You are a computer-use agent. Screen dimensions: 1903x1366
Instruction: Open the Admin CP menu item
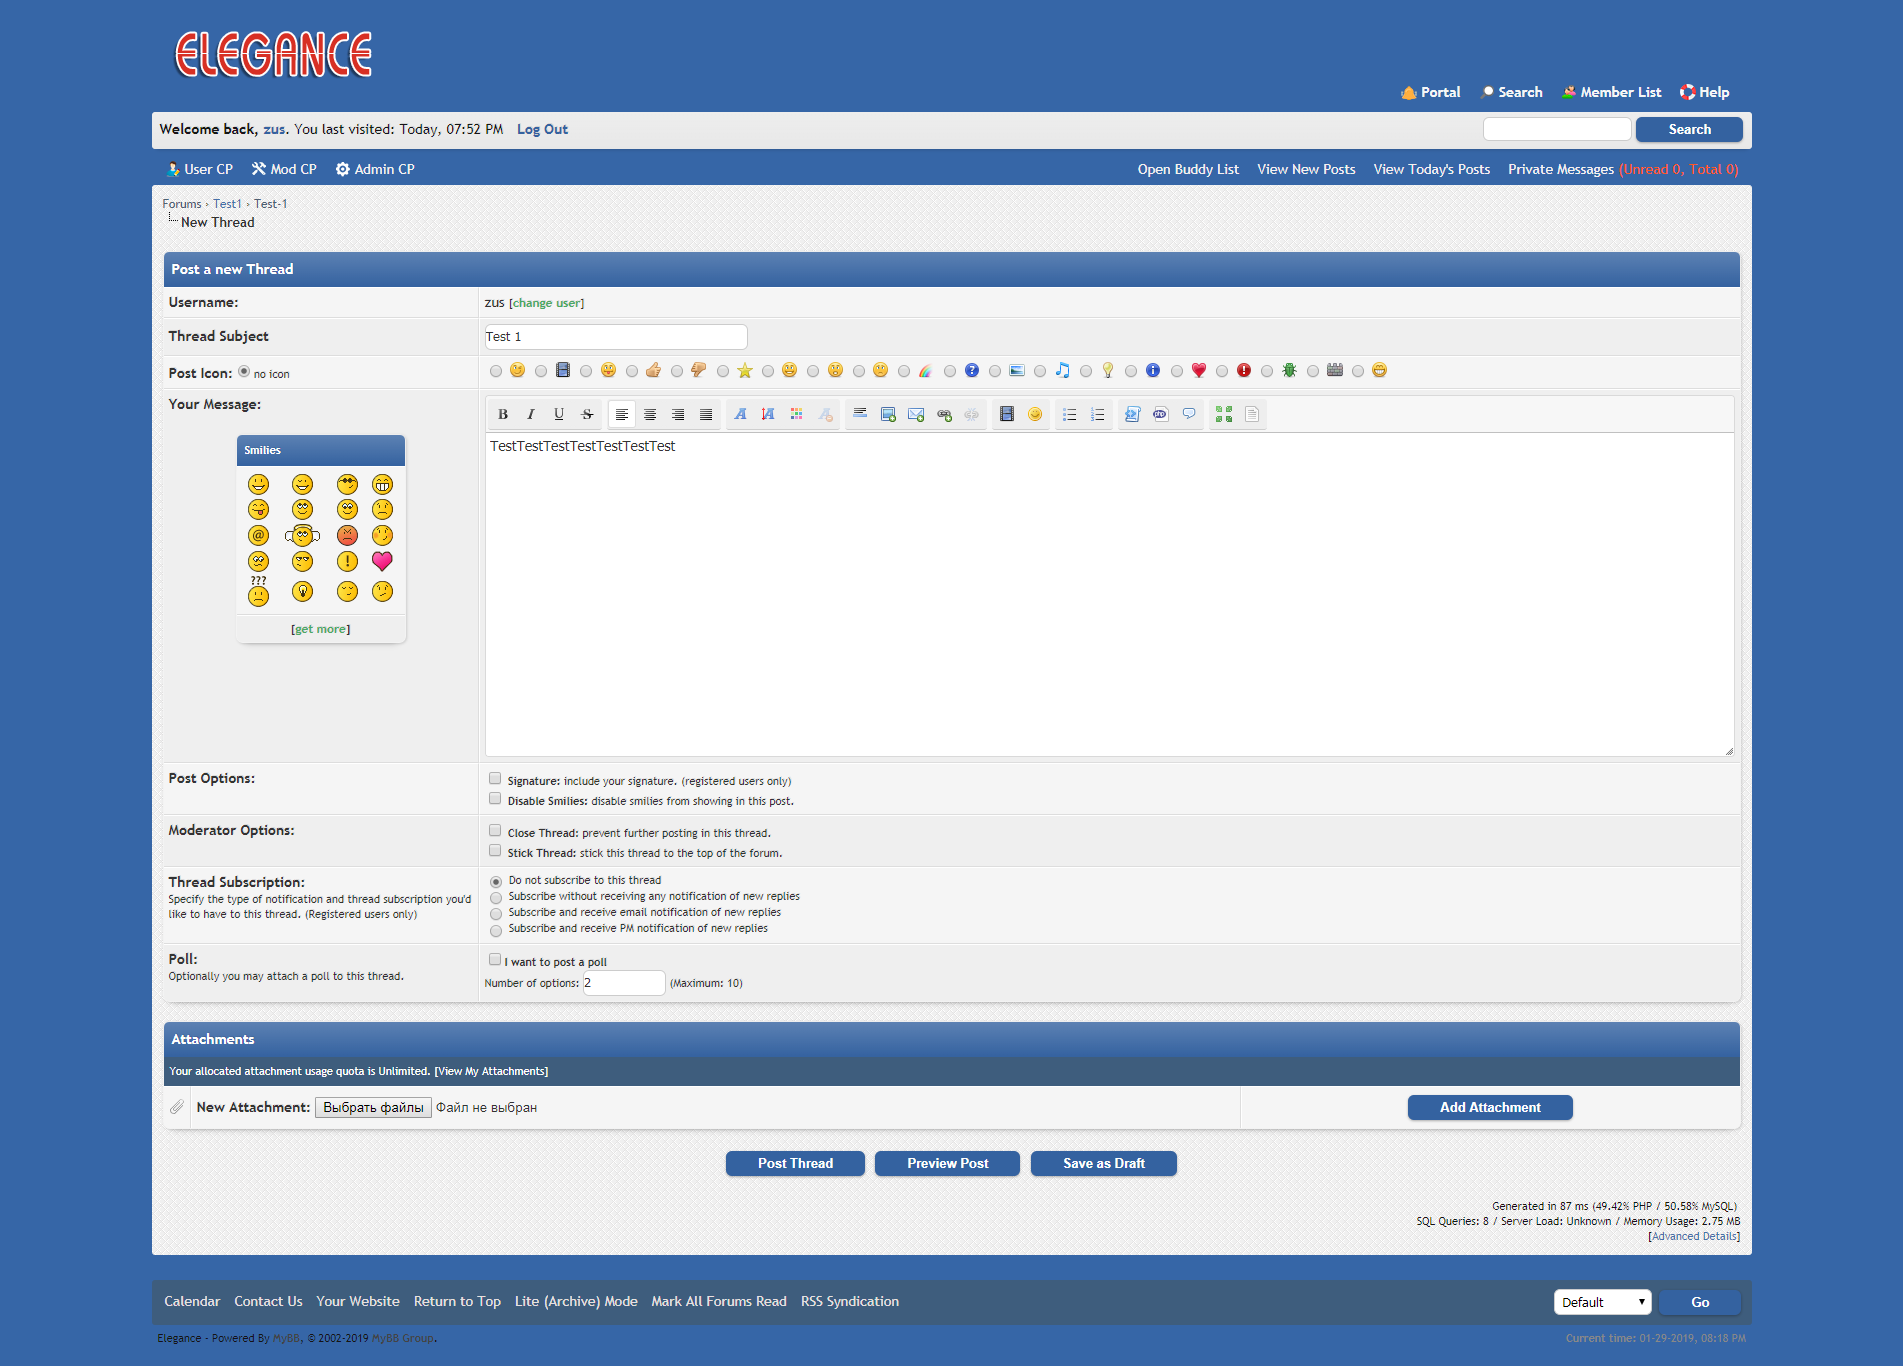click(375, 169)
